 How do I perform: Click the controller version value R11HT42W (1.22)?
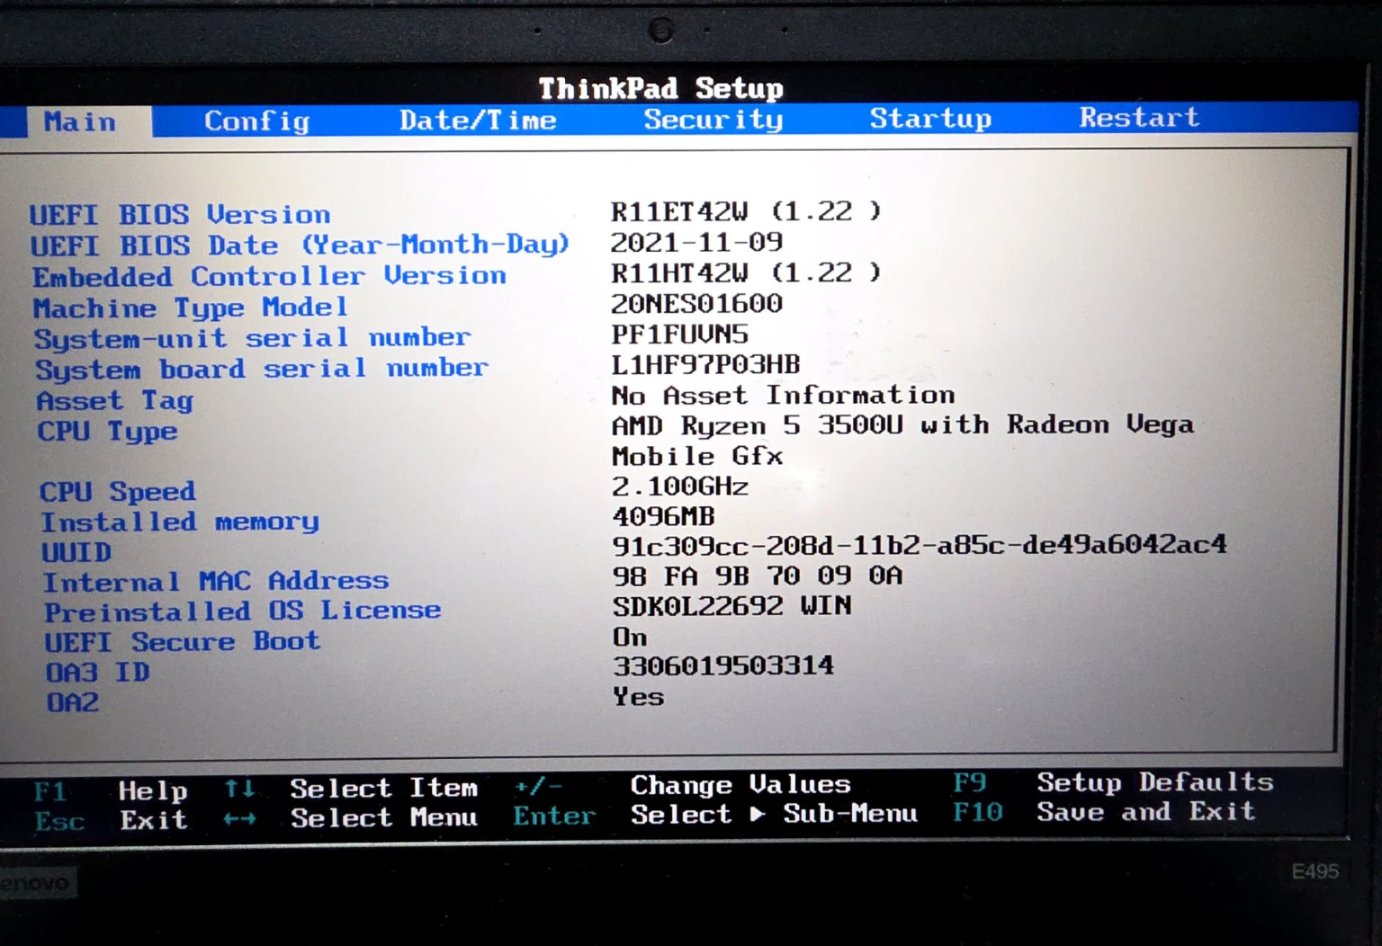pyautogui.click(x=747, y=272)
